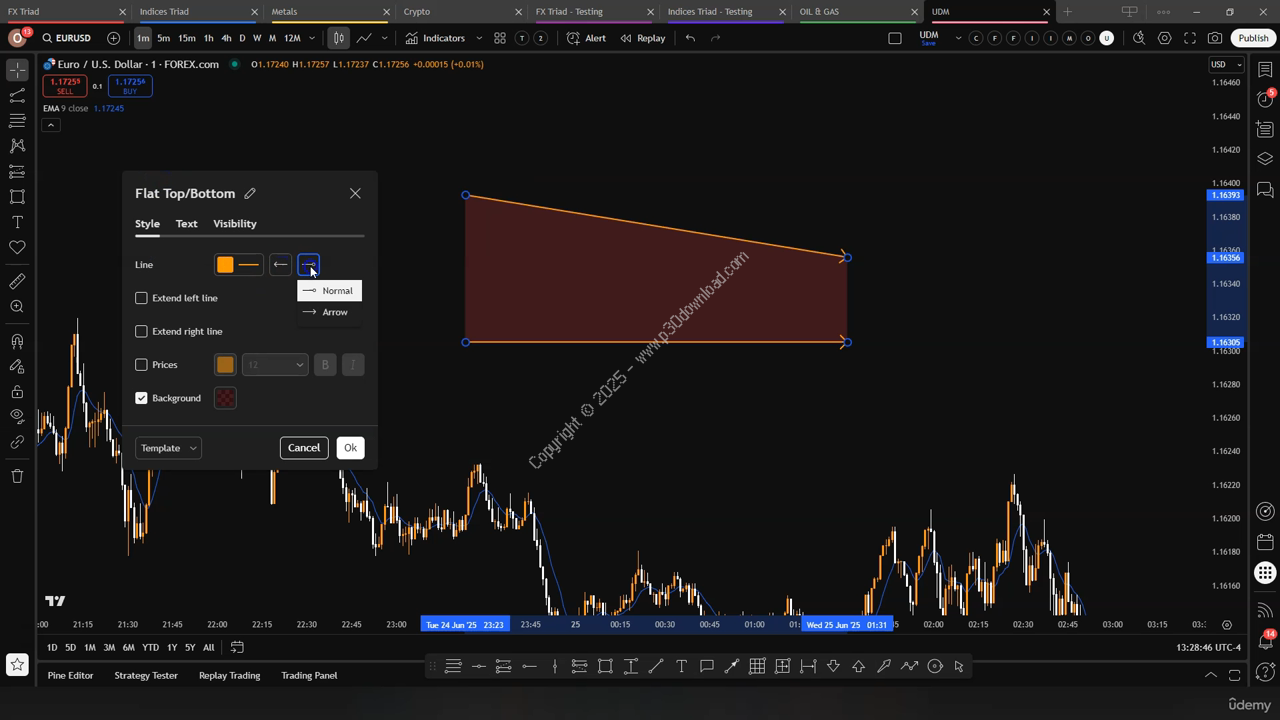1280x720 pixels.
Task: Click the trash can remove-objects icon
Action: (17, 476)
